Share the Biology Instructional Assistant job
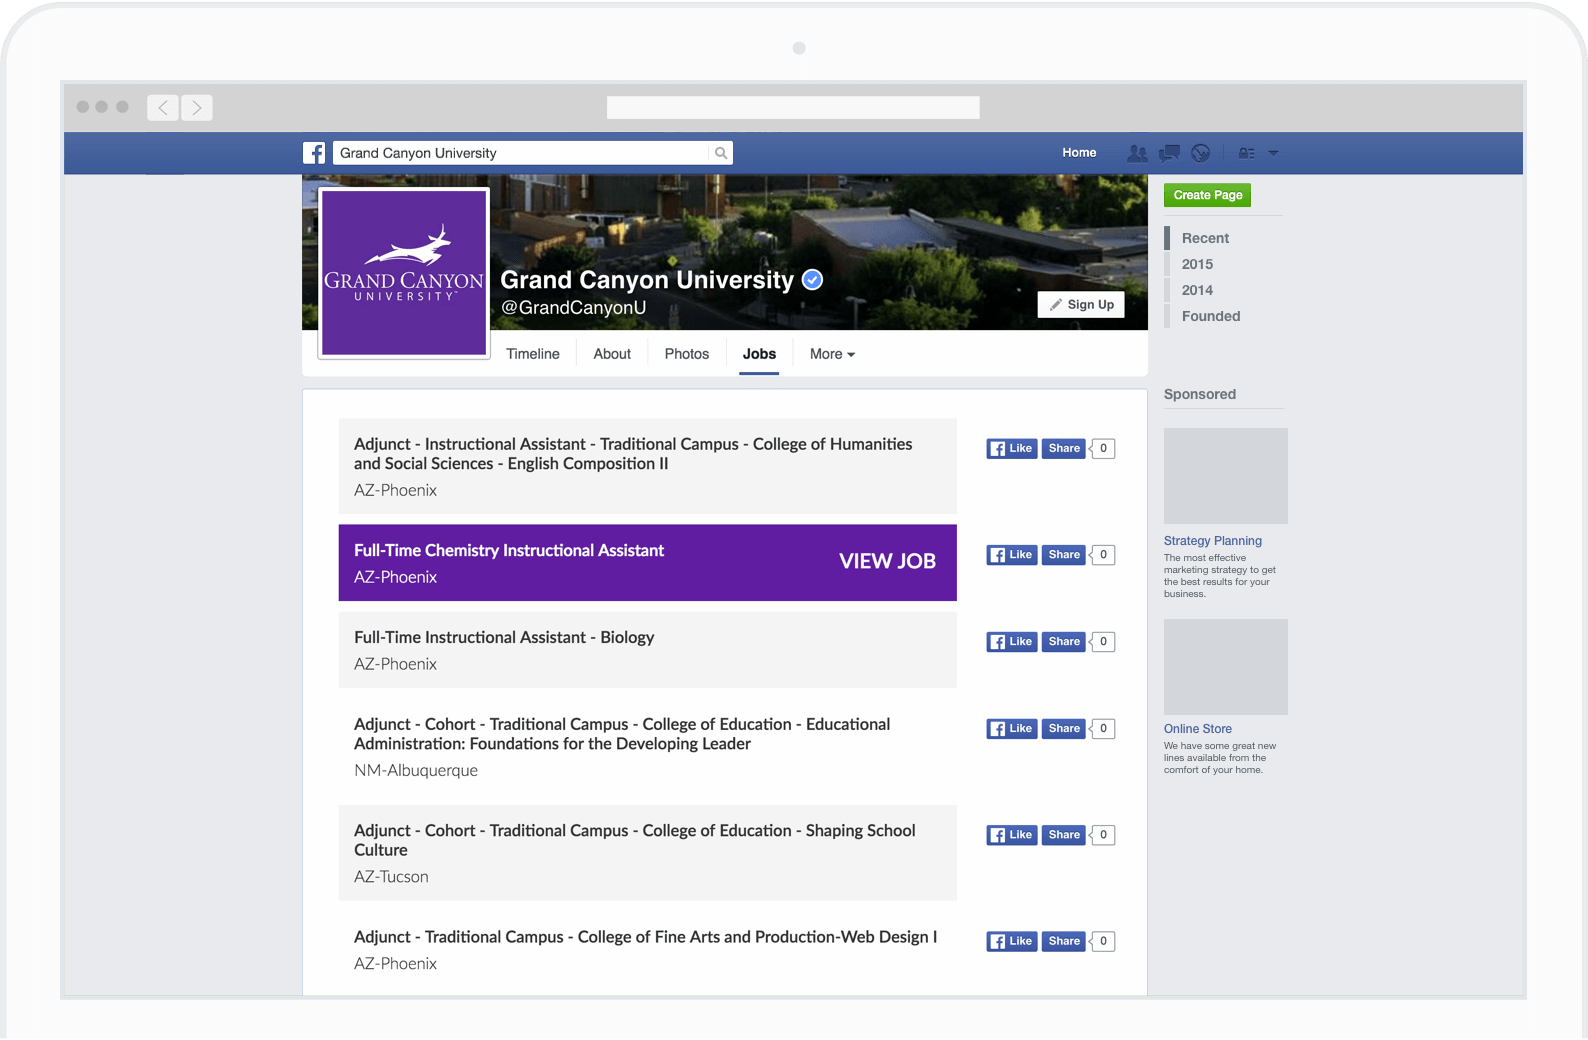Viewport: 1588px width, 1040px height. 1064,642
